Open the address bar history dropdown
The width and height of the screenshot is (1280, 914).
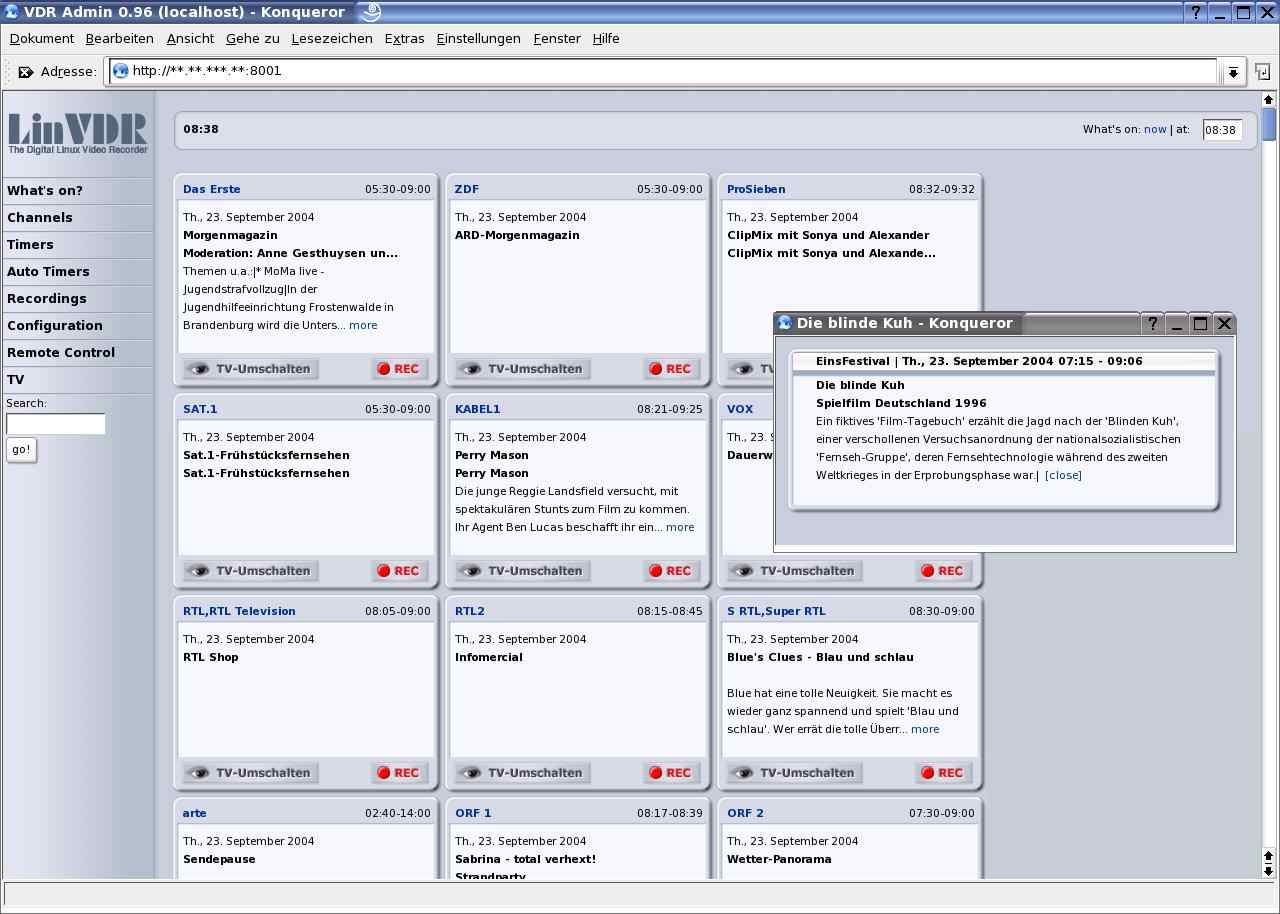(1233, 72)
